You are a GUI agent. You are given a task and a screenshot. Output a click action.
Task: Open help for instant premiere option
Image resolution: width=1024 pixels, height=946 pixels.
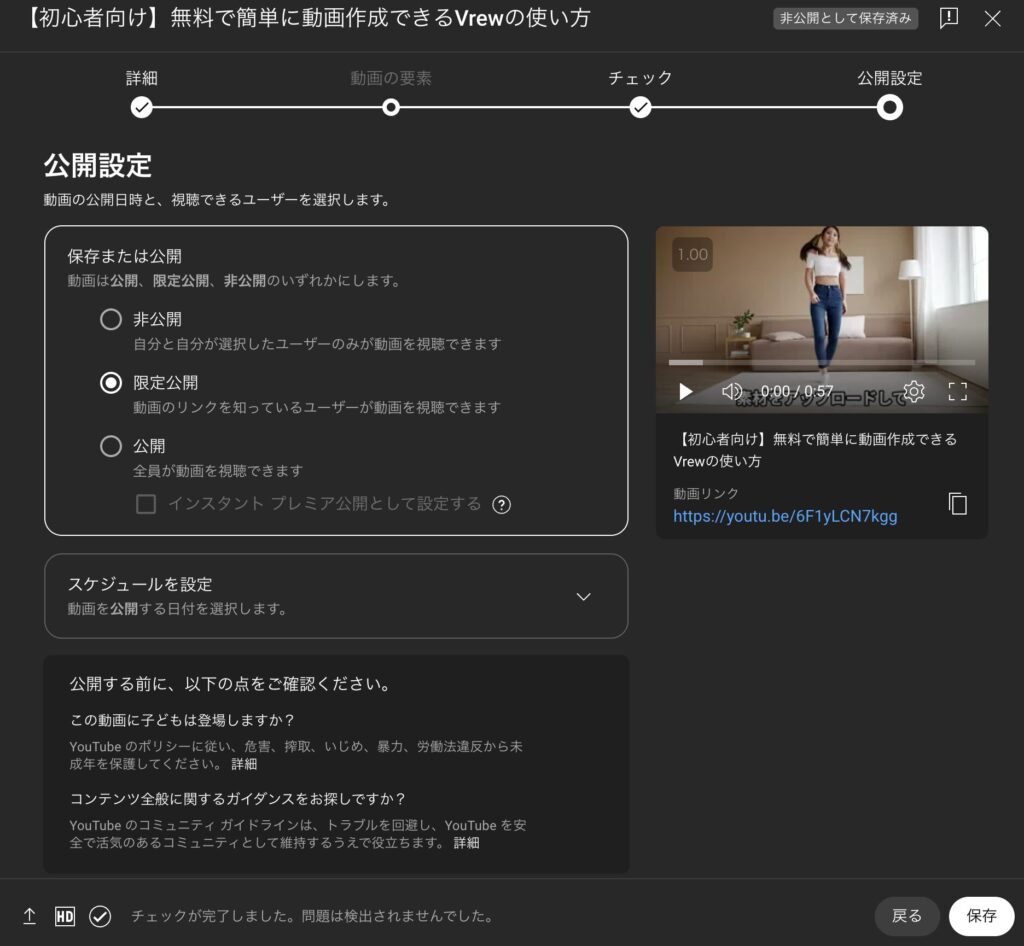pos(501,505)
